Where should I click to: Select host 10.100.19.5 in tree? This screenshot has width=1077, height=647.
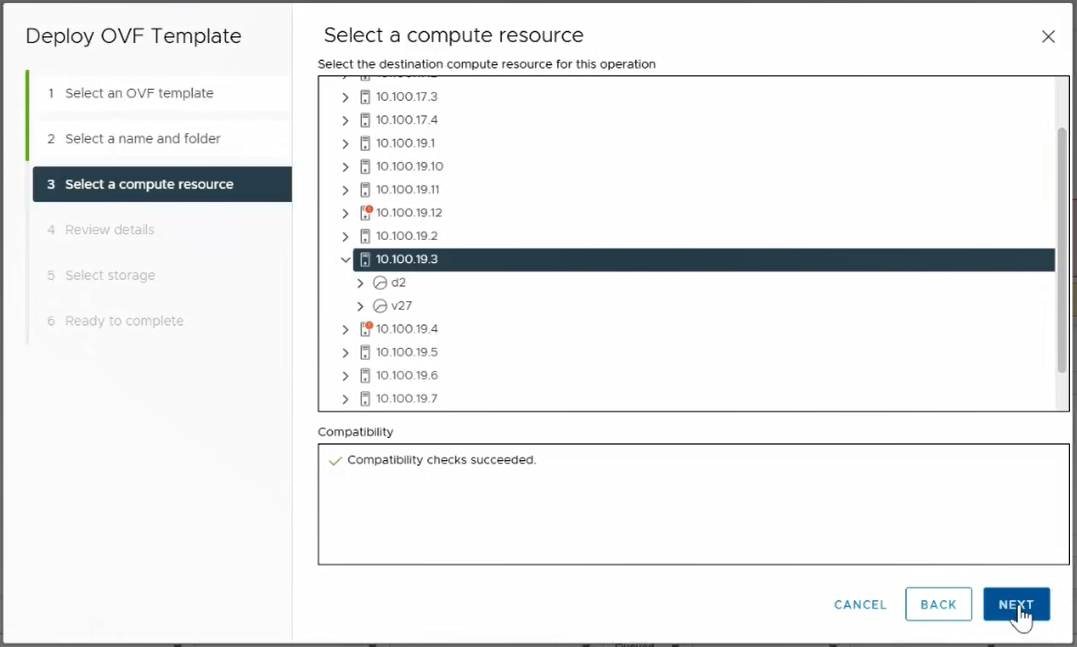(407, 353)
